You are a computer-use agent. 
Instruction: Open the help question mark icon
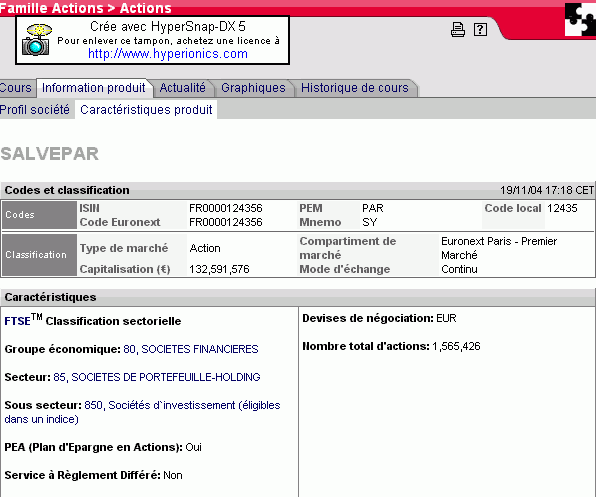480,29
